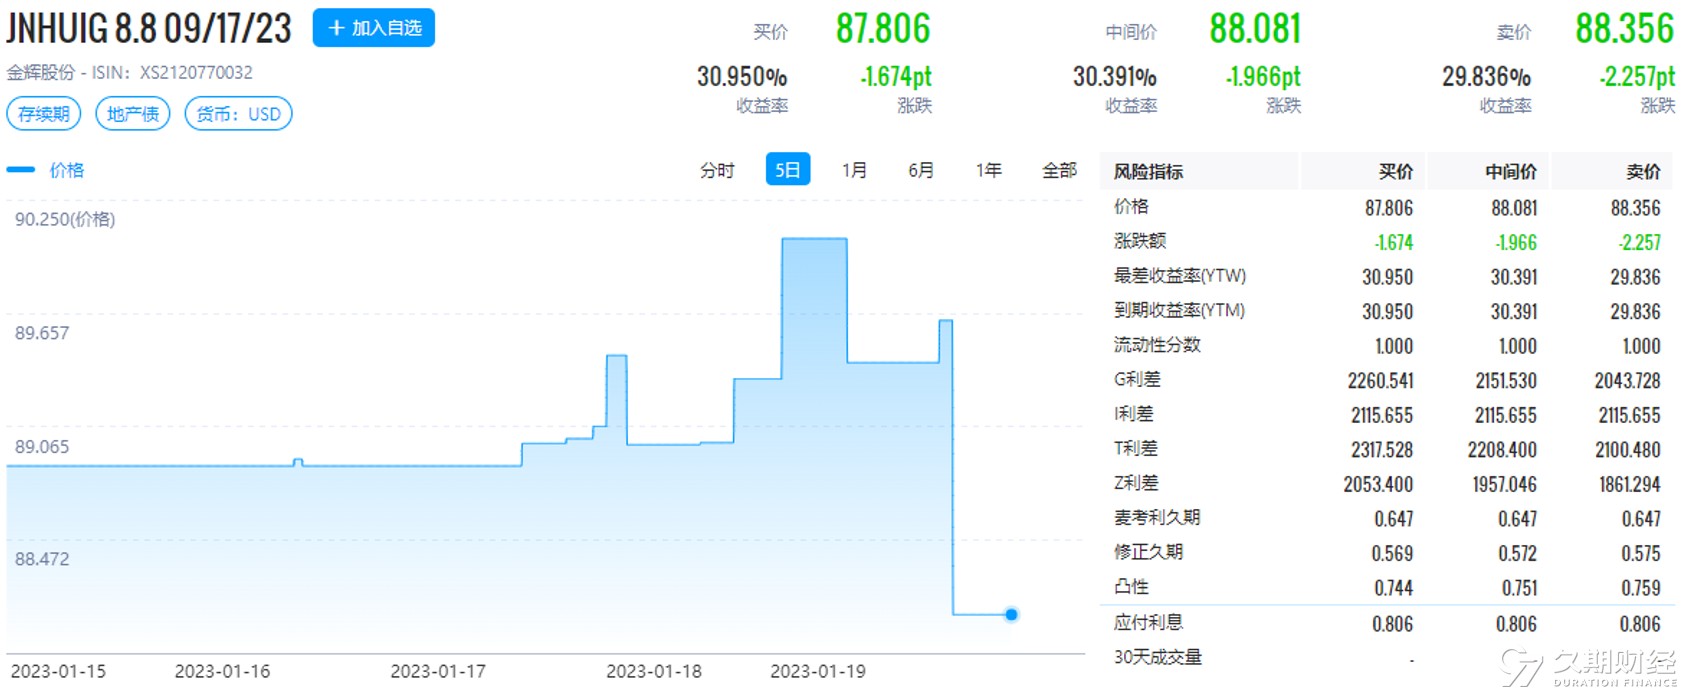Screen dimensions: 1682x692
Task: Click the 2023-01-18 date axis label
Action: [654, 671]
